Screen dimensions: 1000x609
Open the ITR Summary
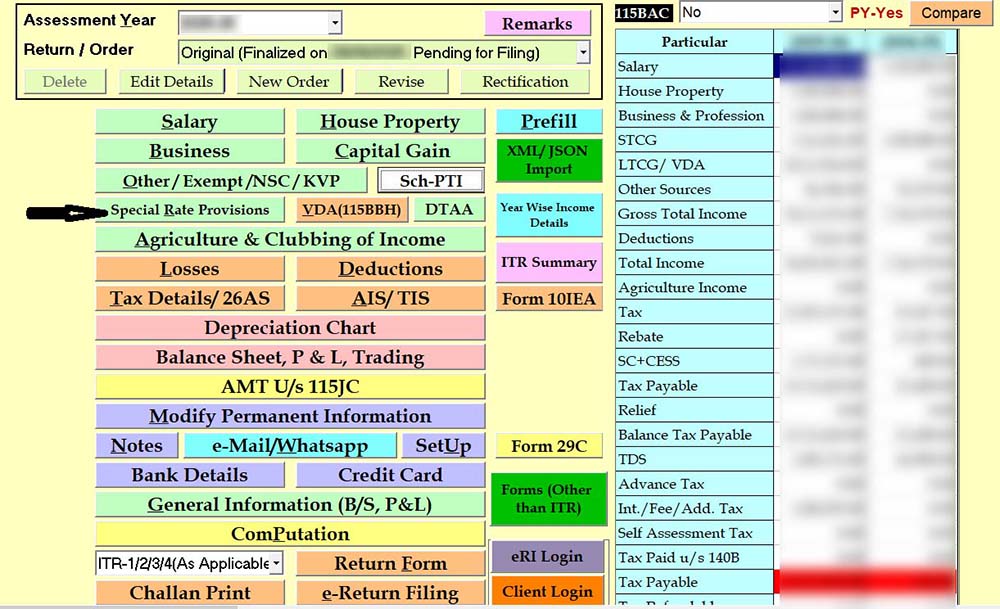[549, 262]
